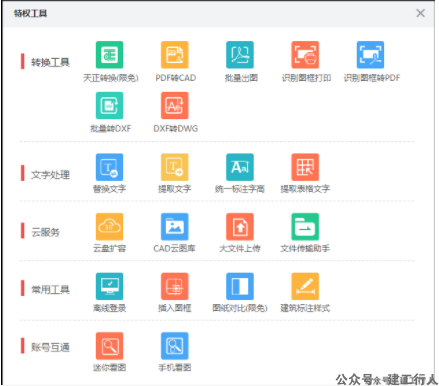This screenshot has height=386, width=439.
Task: Click the 特权工具 dialog title
Action: click(x=30, y=13)
